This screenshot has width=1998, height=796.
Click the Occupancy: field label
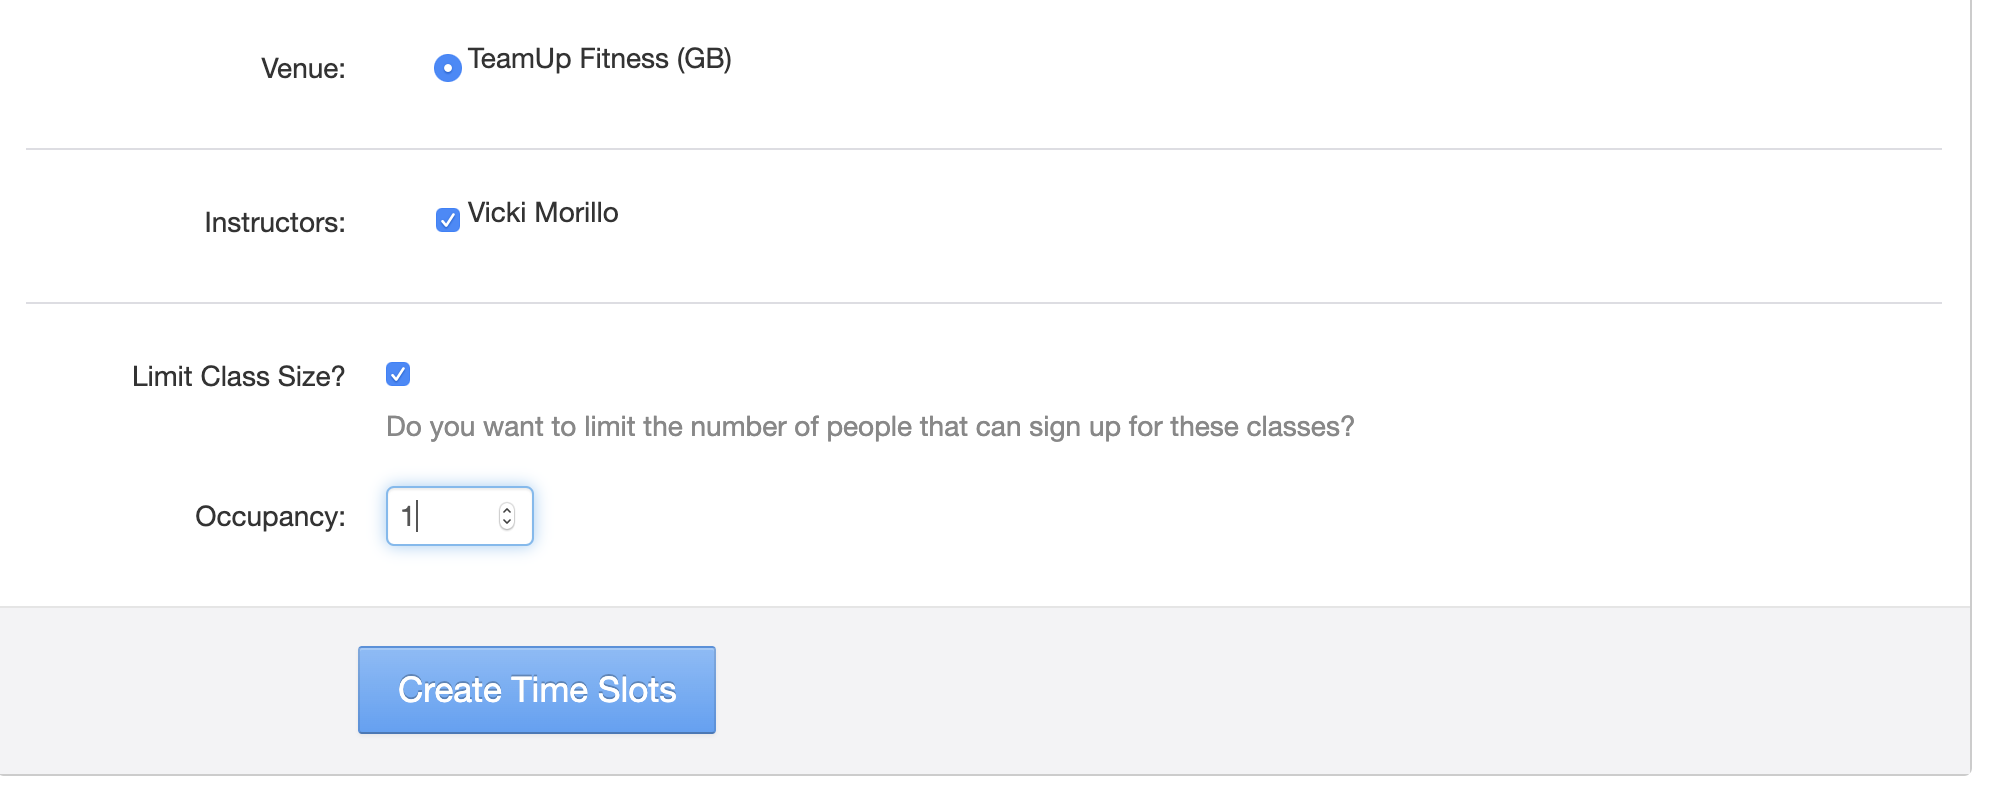(270, 516)
